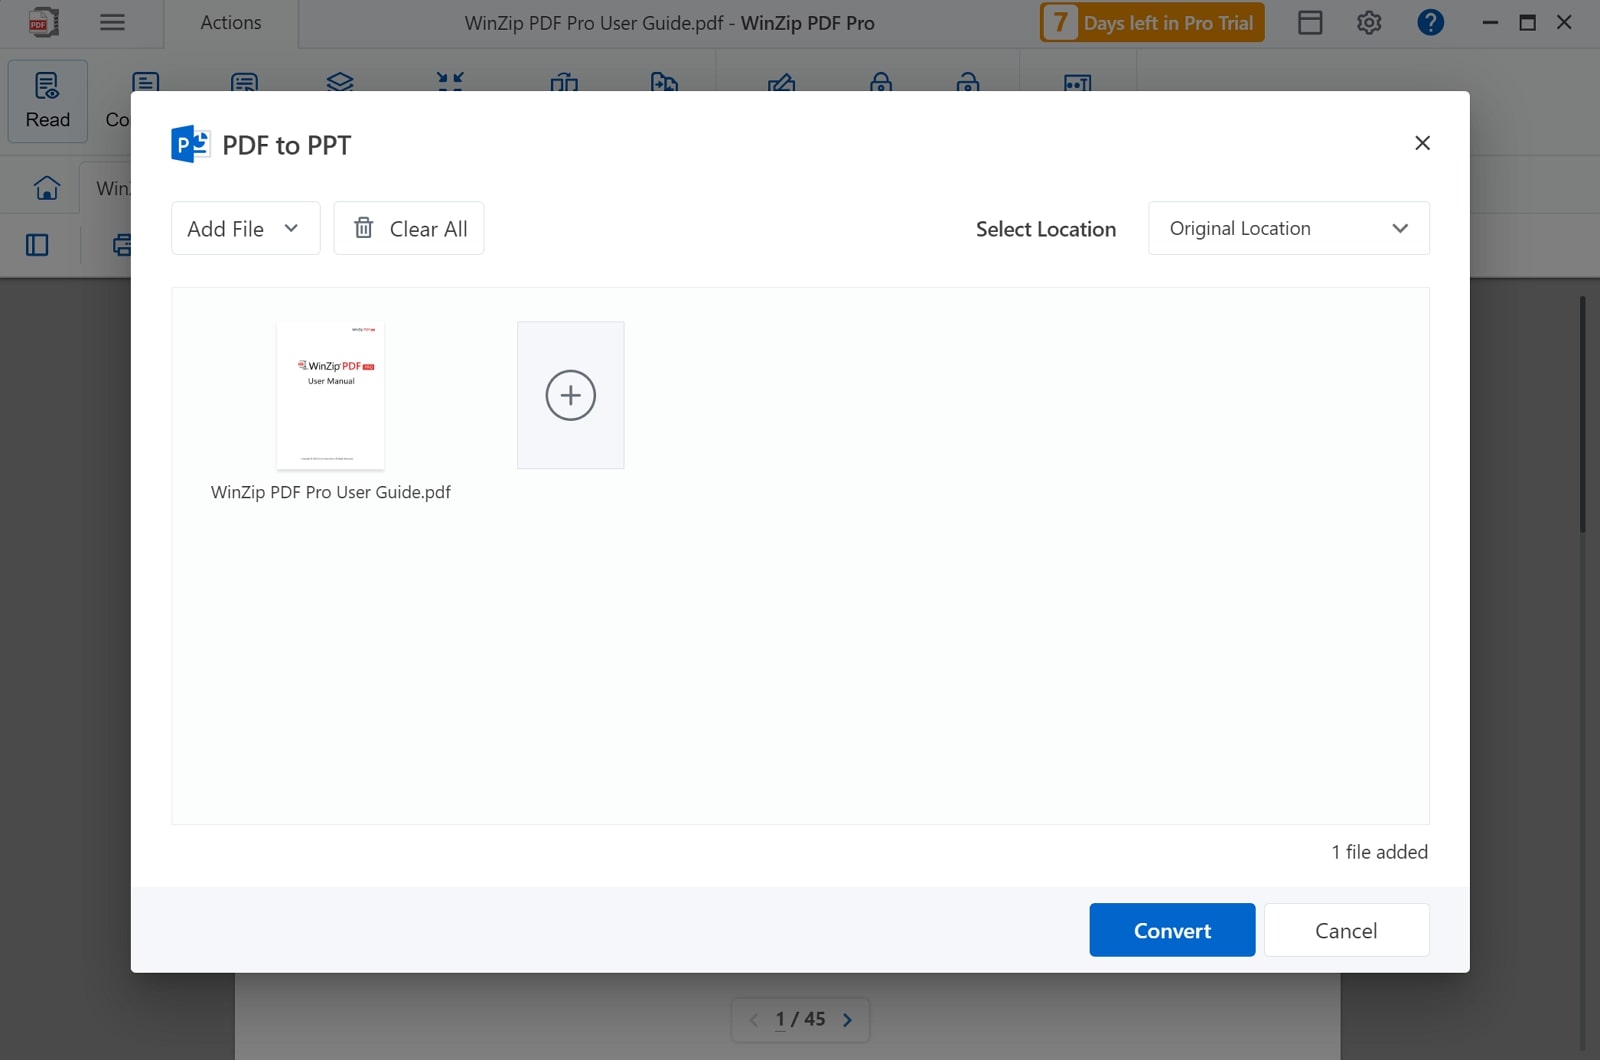This screenshot has height=1060, width=1600.
Task: Click the plus tile to add file
Action: click(x=571, y=395)
